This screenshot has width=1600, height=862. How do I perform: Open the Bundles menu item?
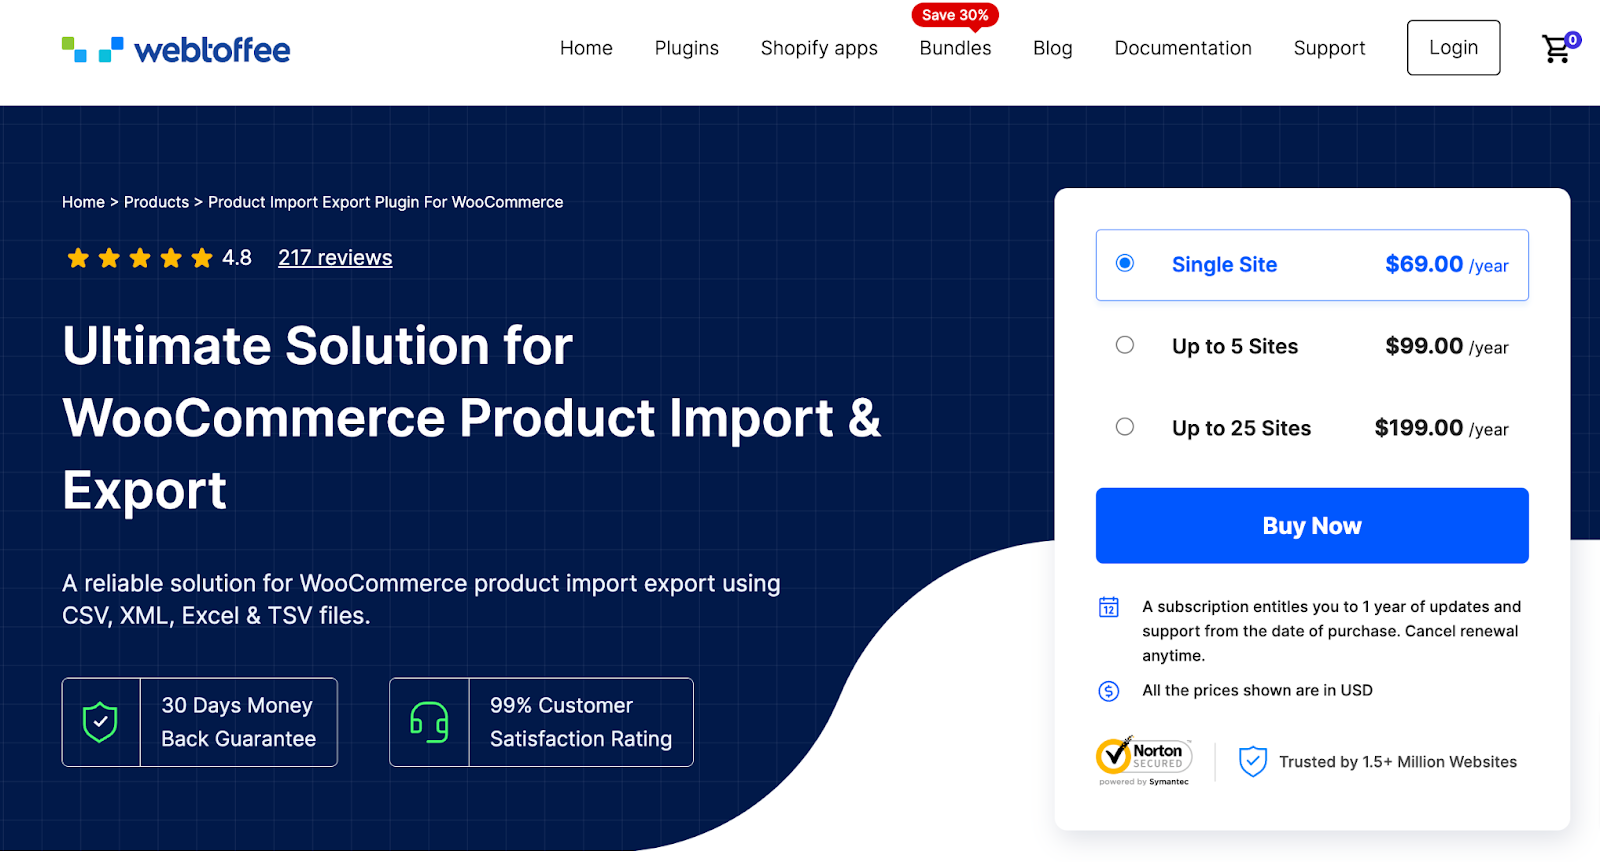click(x=955, y=48)
